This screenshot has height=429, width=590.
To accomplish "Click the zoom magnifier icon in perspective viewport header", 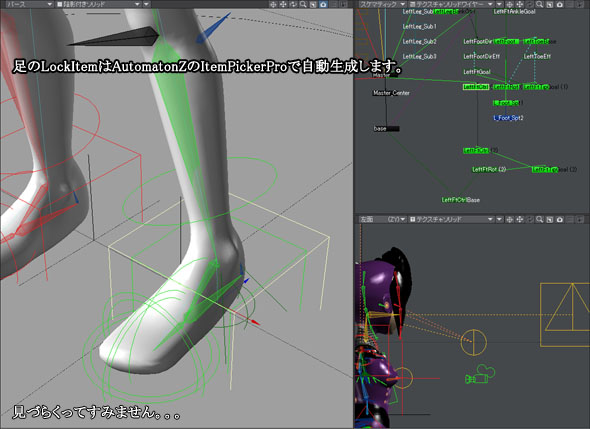I will (x=303, y=4).
